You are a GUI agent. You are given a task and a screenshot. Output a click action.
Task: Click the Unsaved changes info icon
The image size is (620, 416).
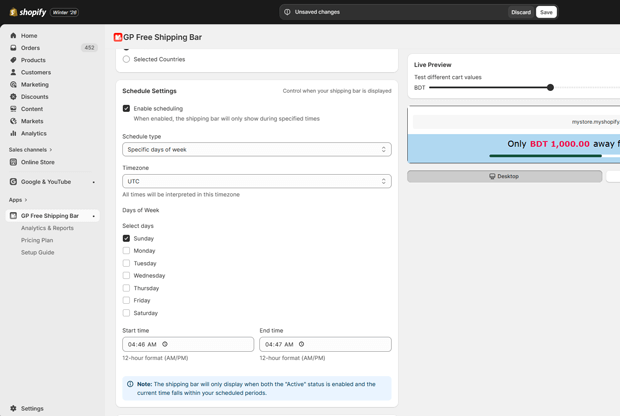pos(287,12)
